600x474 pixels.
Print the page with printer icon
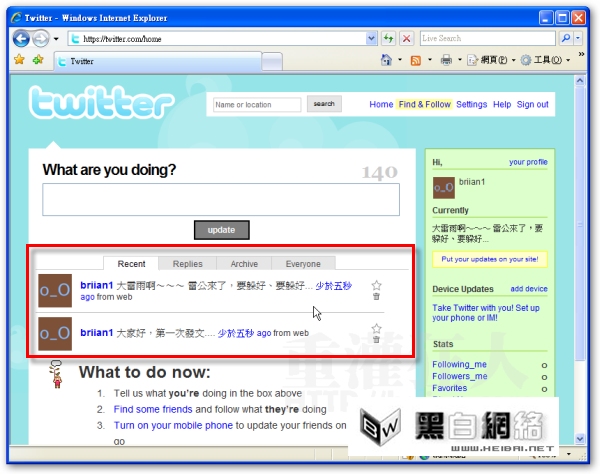coord(446,60)
